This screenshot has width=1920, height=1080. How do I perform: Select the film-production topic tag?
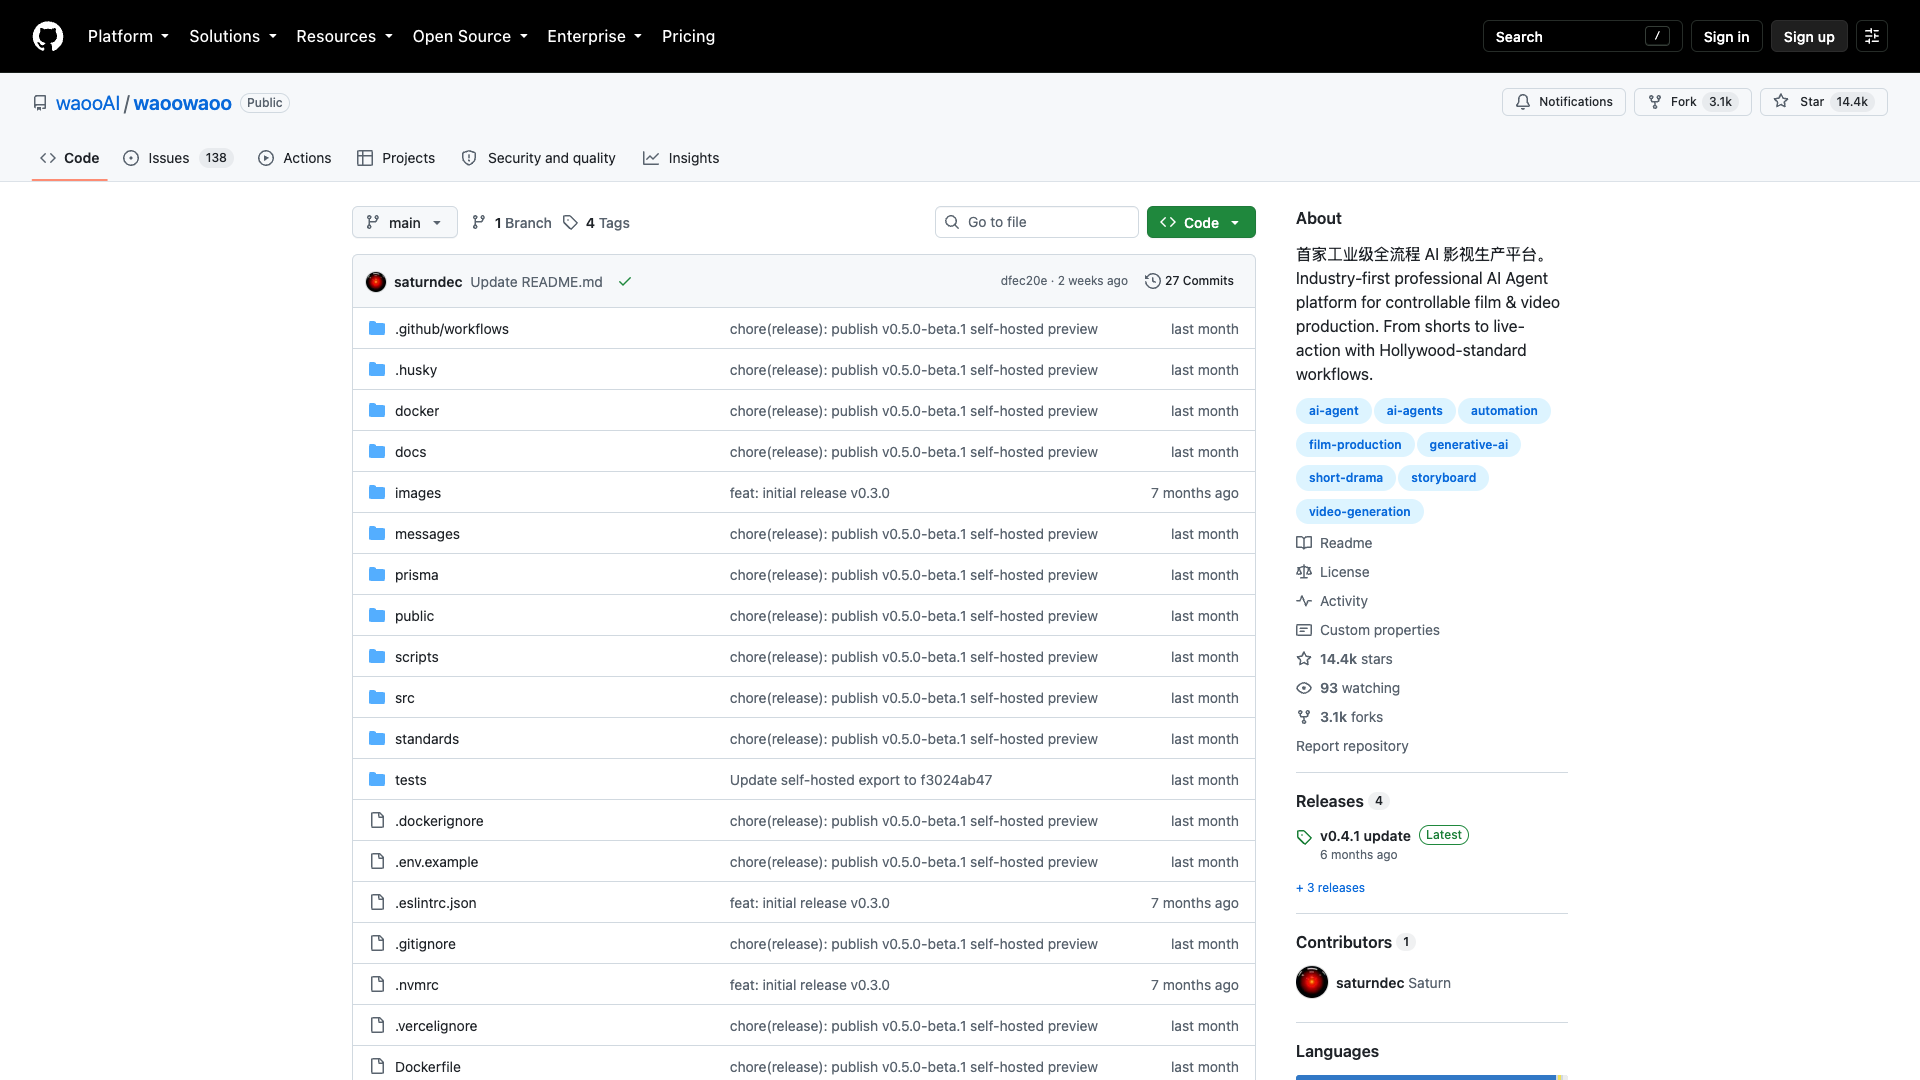[1354, 445]
